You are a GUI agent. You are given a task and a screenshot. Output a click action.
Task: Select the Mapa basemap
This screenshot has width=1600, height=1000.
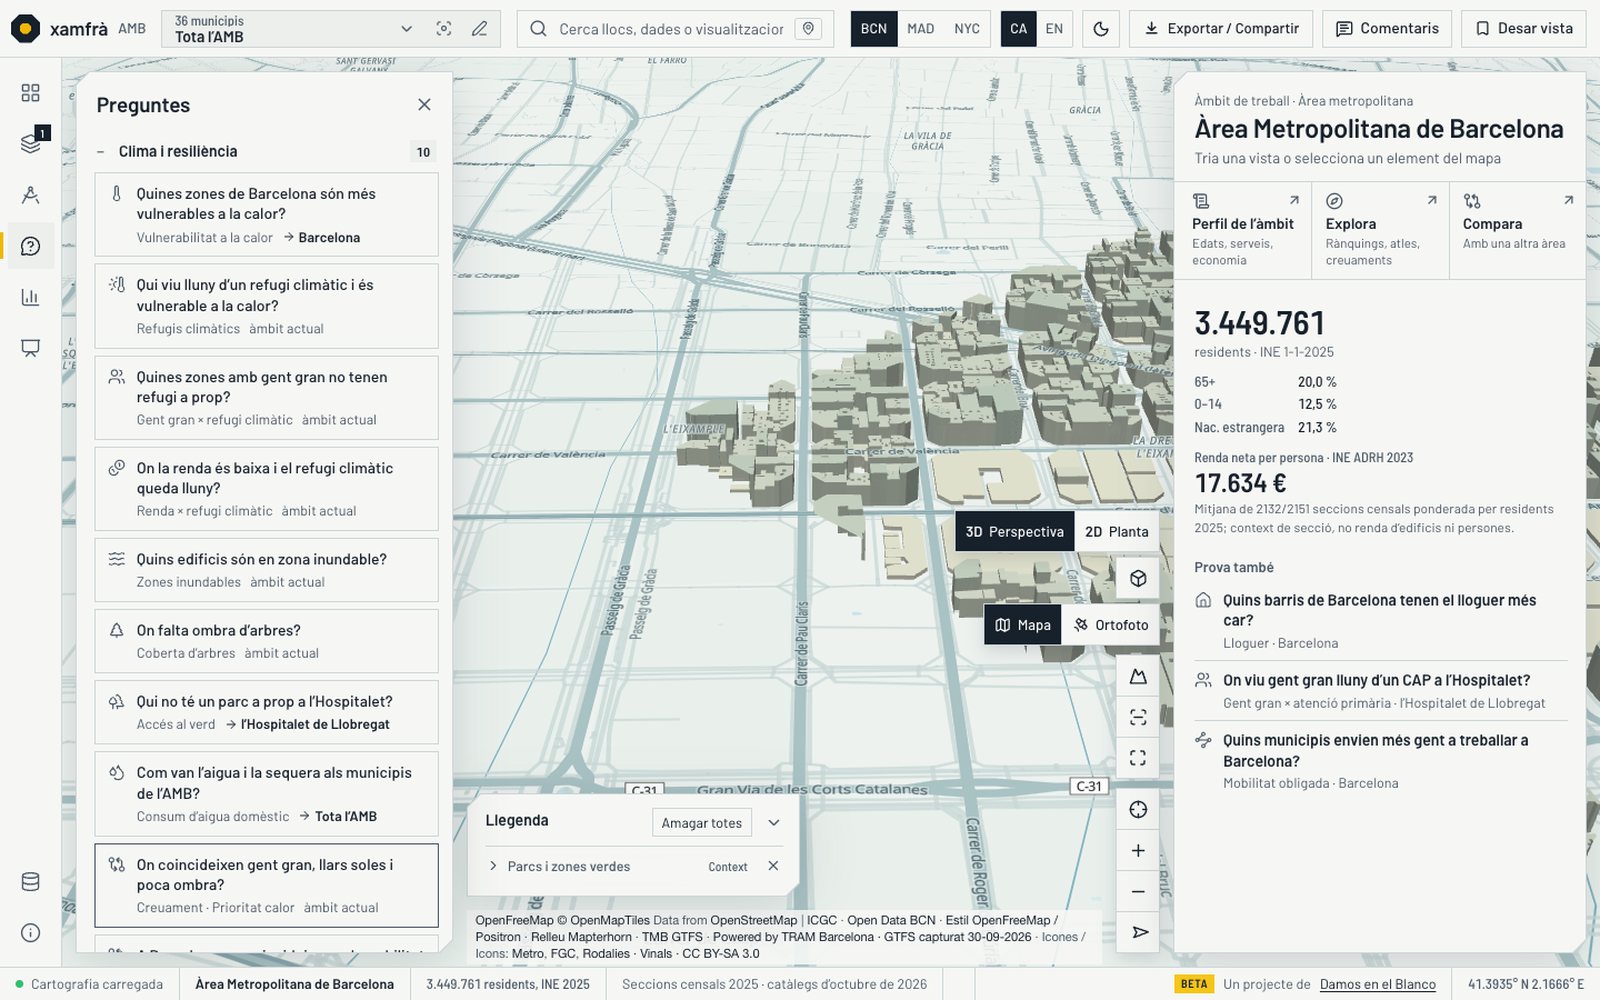[x=1023, y=625]
